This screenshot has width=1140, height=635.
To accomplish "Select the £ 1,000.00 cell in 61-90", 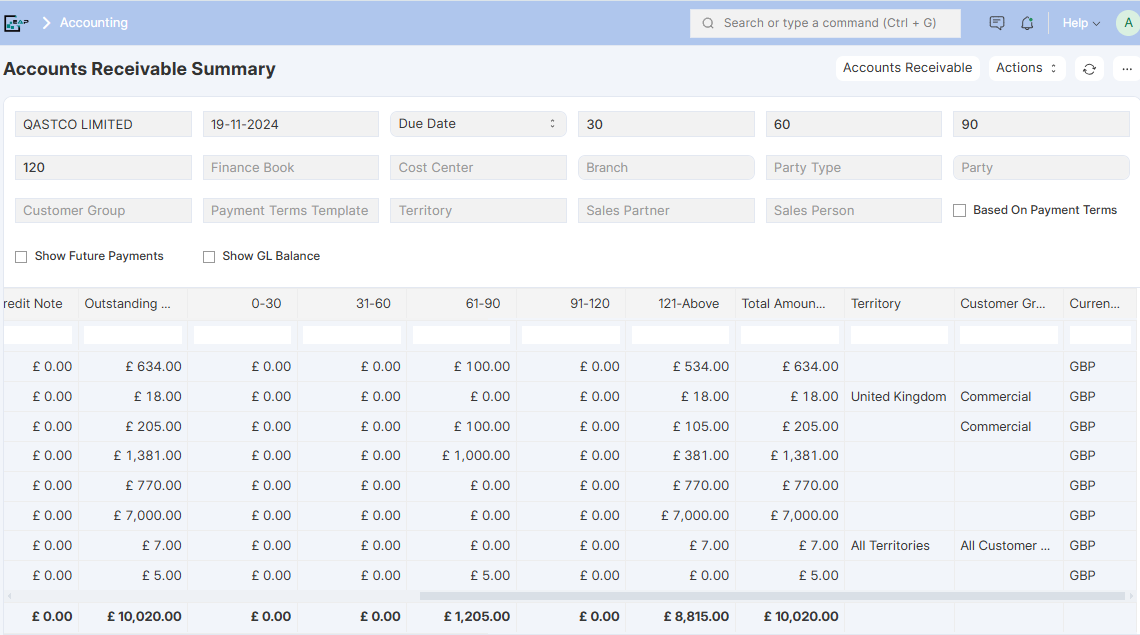I will coord(462,456).
